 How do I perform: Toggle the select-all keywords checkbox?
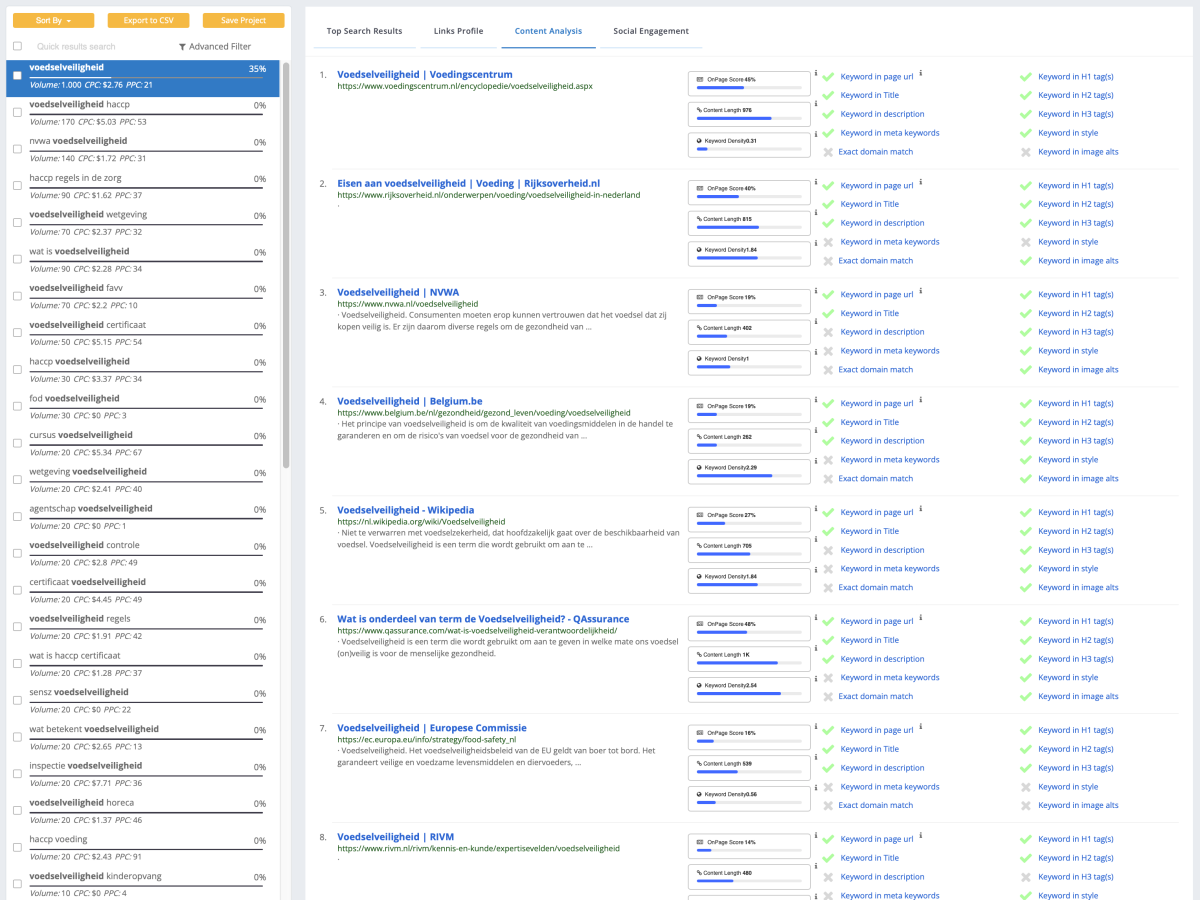point(17,46)
